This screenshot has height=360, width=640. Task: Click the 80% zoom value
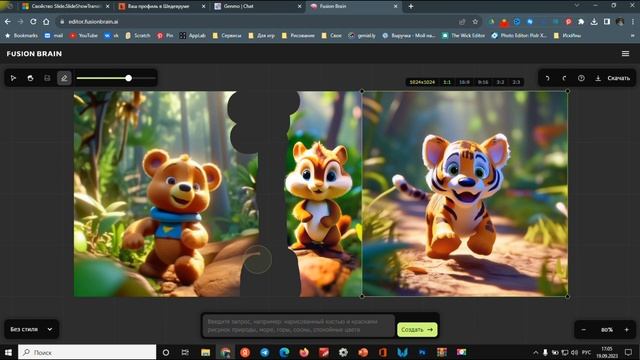(607, 329)
